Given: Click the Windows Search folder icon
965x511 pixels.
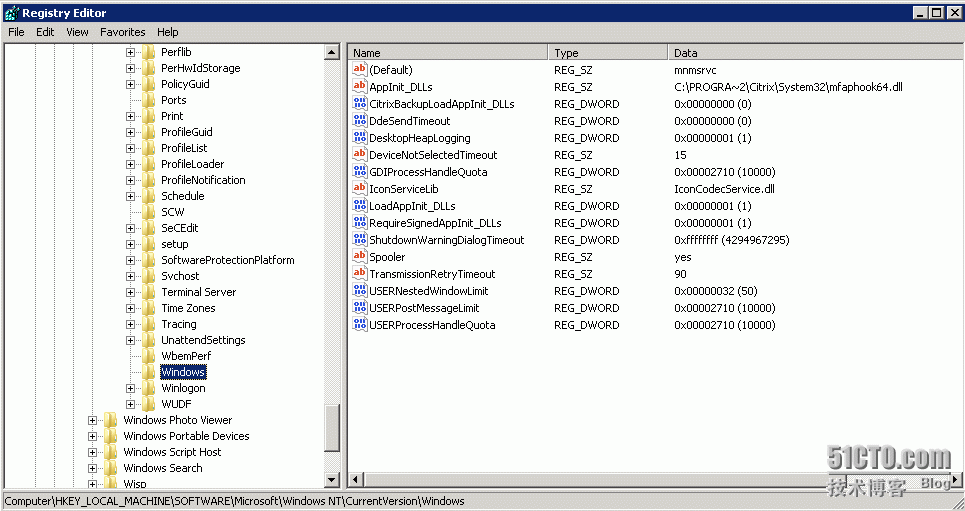Looking at the screenshot, I should click(111, 468).
